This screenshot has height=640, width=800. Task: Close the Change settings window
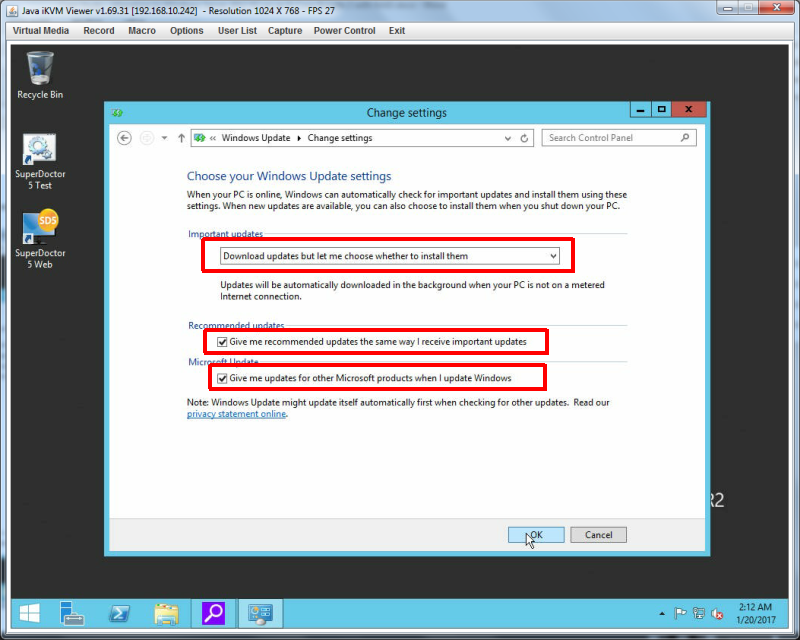689,109
